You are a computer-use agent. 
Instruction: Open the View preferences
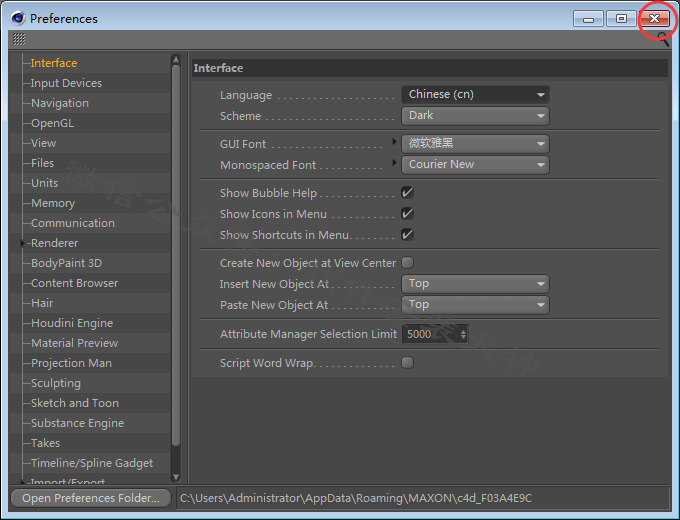click(x=43, y=143)
